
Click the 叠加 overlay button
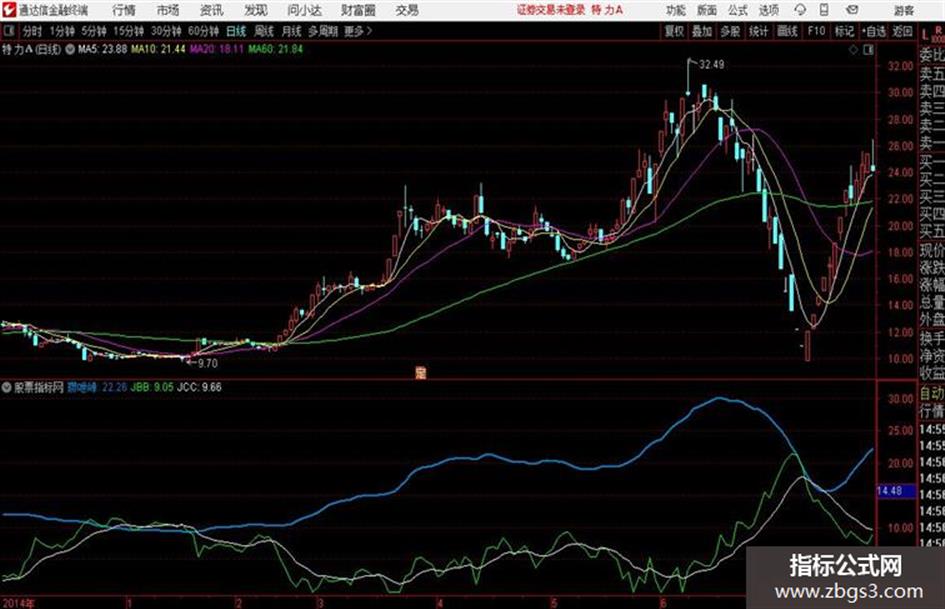point(702,31)
